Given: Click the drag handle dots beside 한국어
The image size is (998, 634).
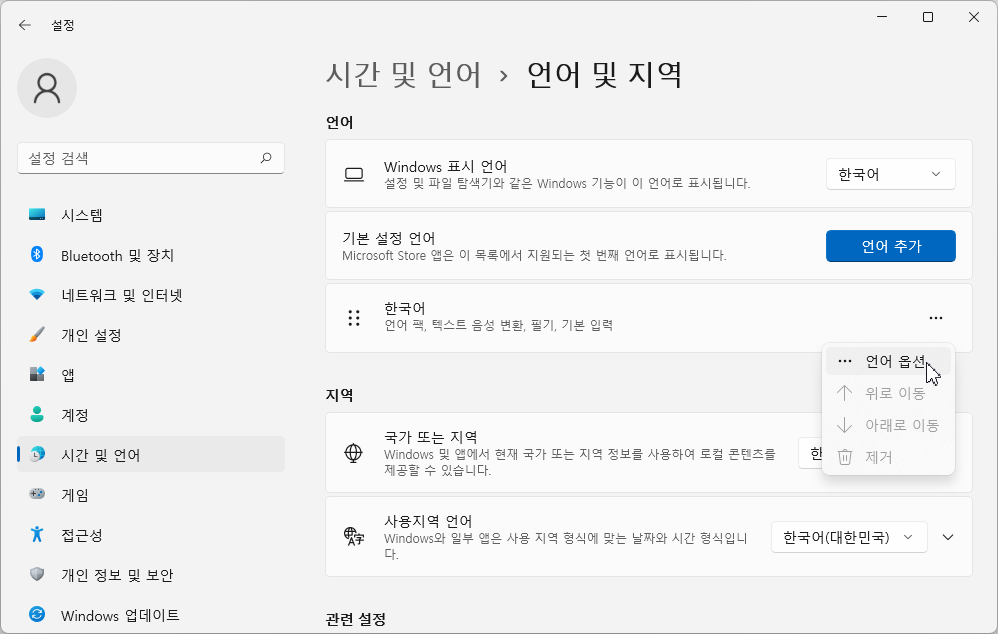Looking at the screenshot, I should 354,318.
